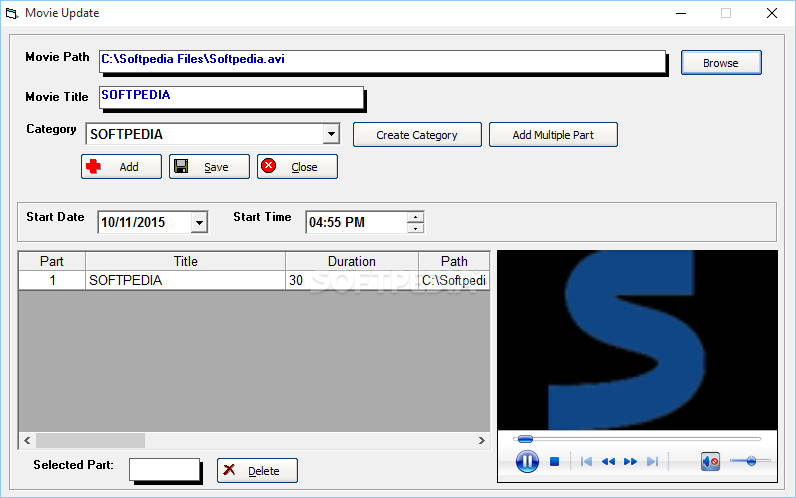Skip to next track in player
Image resolution: width=796 pixels, height=498 pixels.
652,461
